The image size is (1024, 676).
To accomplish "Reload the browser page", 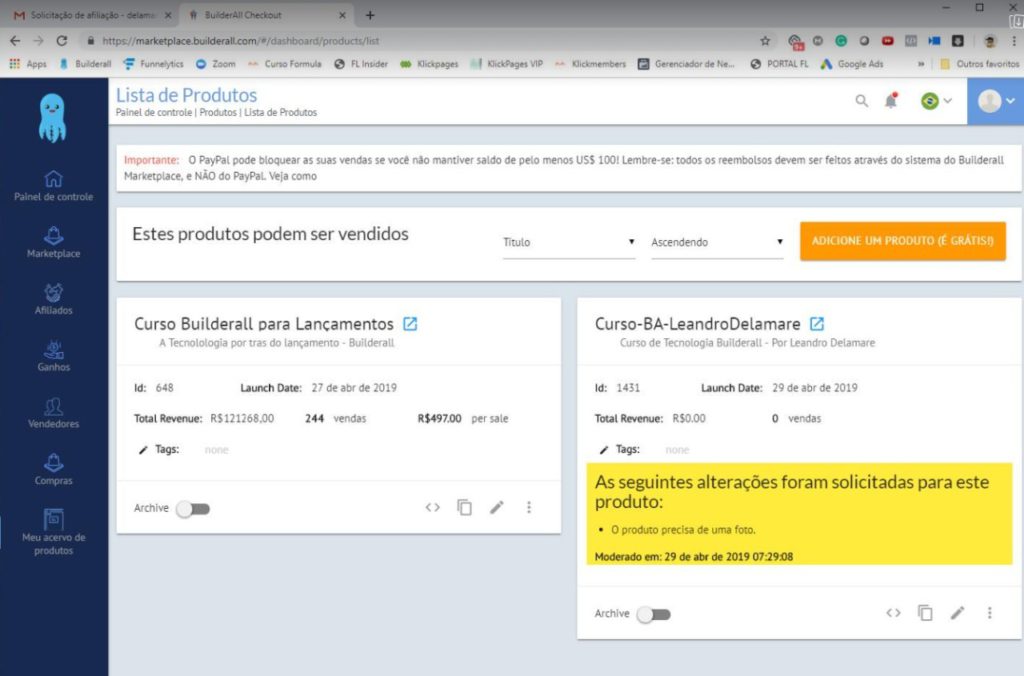I will pos(61,40).
